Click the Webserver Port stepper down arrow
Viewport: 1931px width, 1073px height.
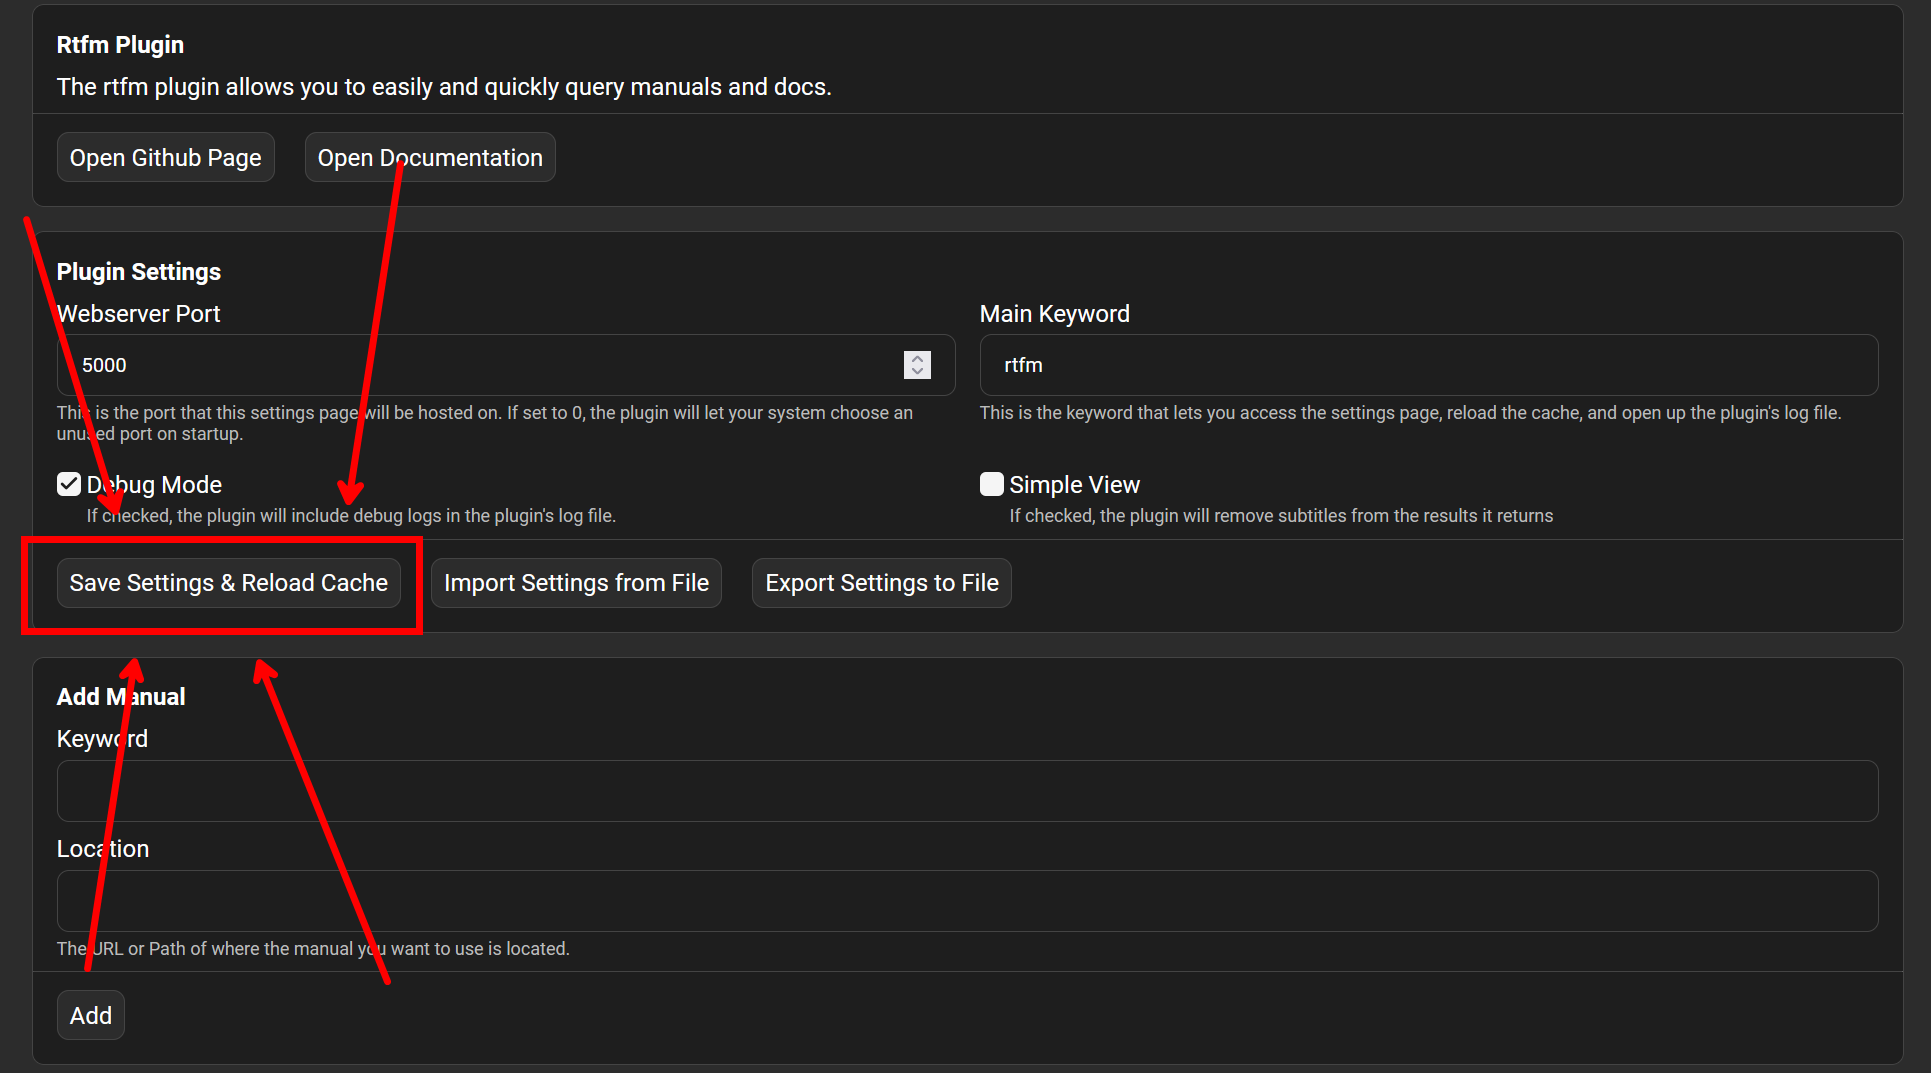pos(917,371)
